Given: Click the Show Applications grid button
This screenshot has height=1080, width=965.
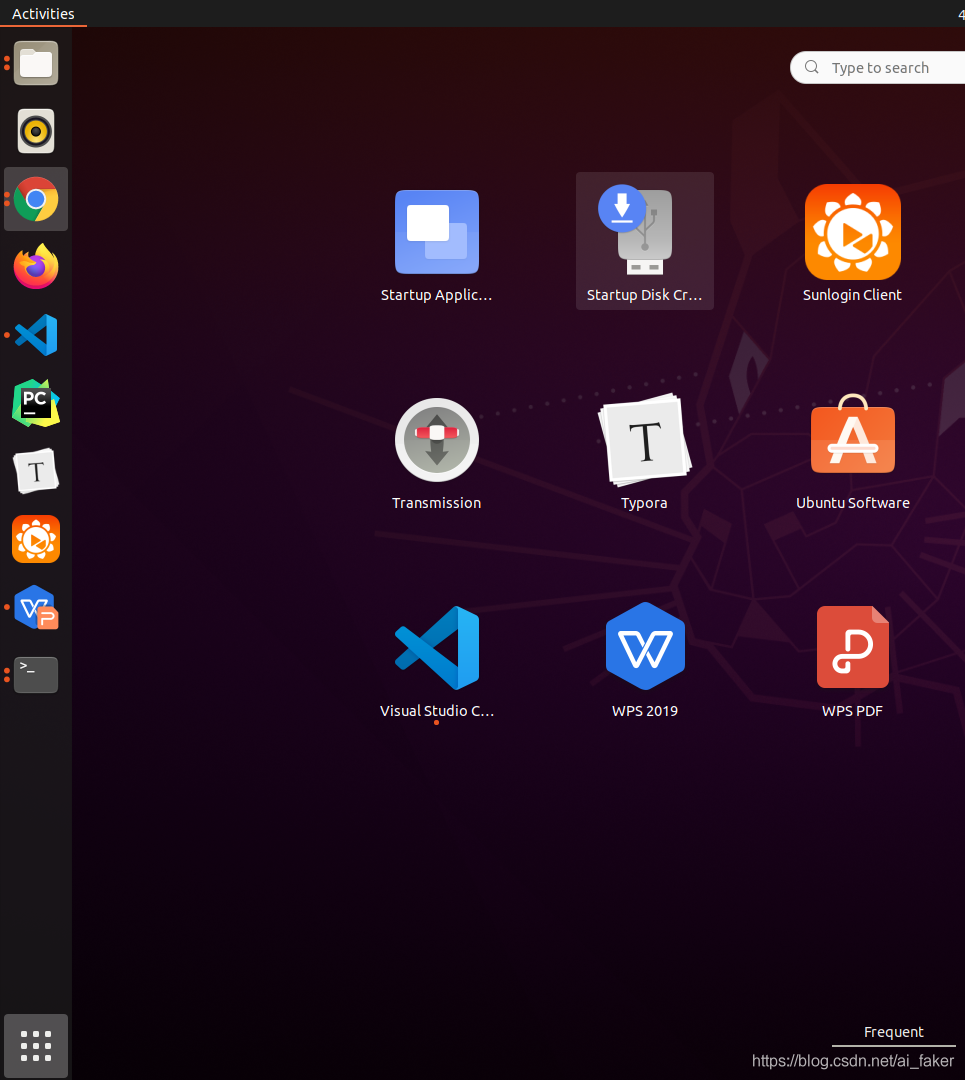Looking at the screenshot, I should pyautogui.click(x=36, y=1046).
